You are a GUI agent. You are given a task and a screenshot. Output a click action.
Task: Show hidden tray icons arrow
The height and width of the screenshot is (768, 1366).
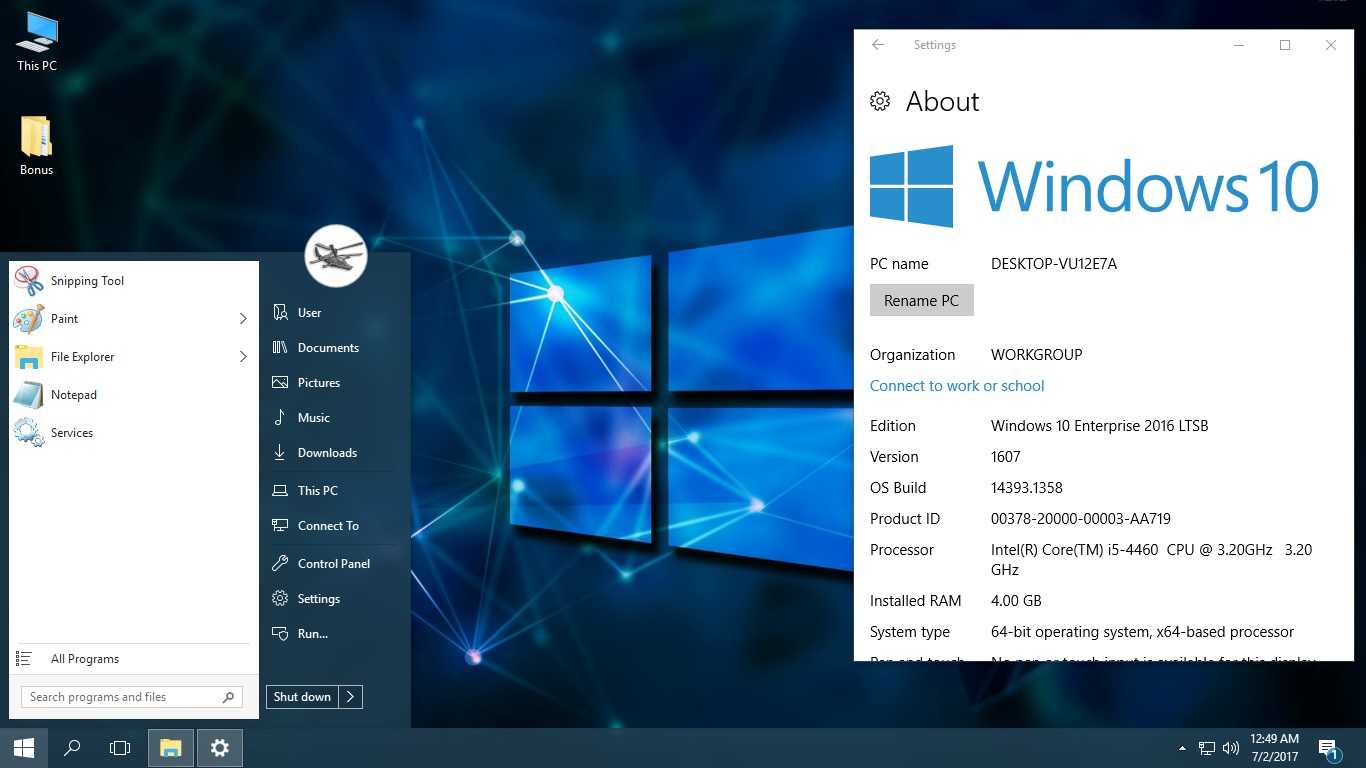click(x=1182, y=748)
